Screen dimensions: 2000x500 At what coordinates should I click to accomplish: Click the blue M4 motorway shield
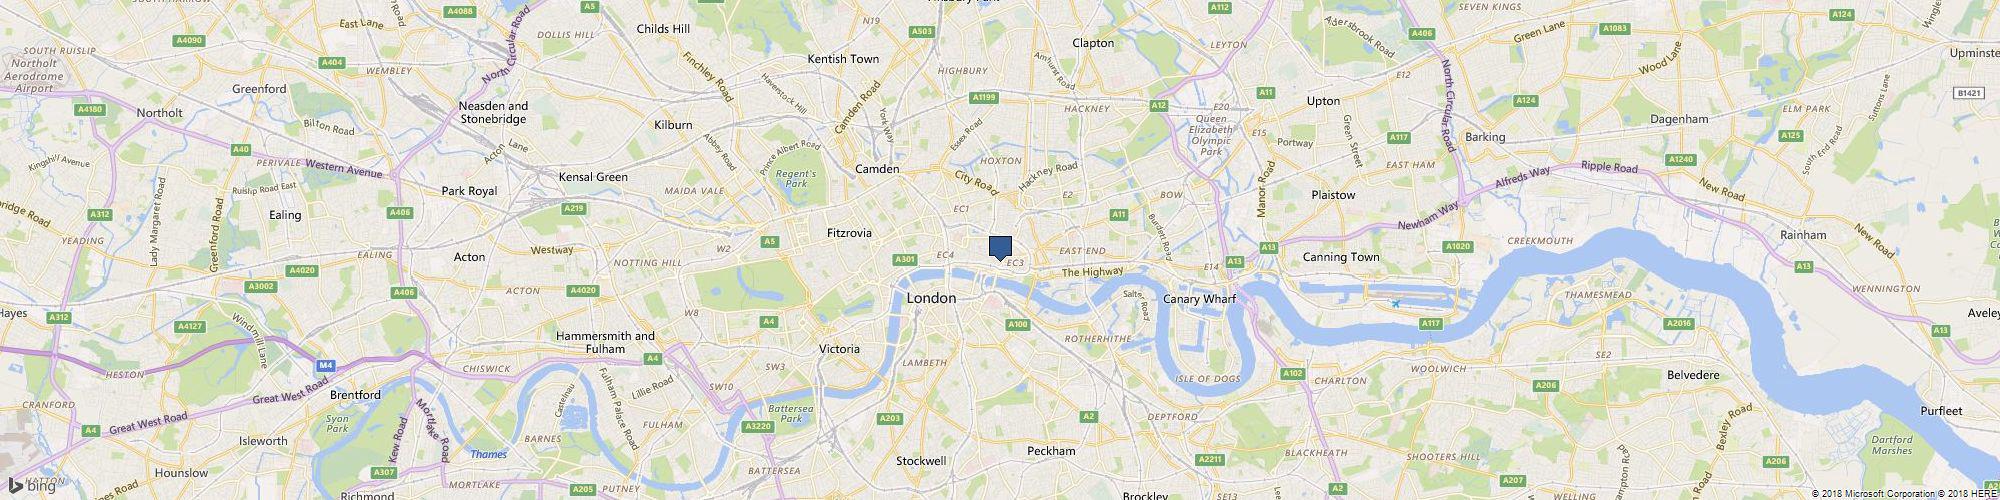pos(325,366)
